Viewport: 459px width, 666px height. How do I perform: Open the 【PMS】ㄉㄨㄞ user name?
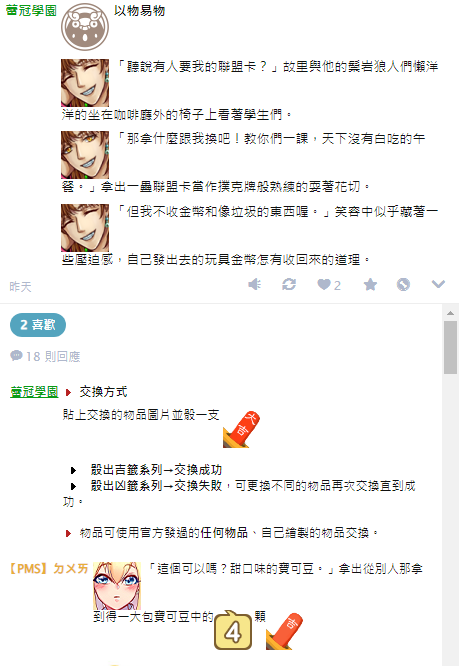click(x=49, y=568)
